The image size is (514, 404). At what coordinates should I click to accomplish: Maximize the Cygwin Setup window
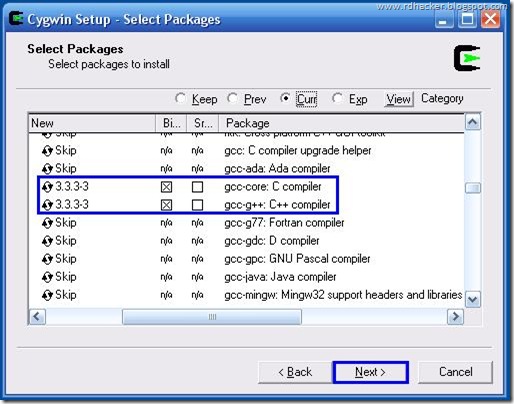(x=467, y=19)
